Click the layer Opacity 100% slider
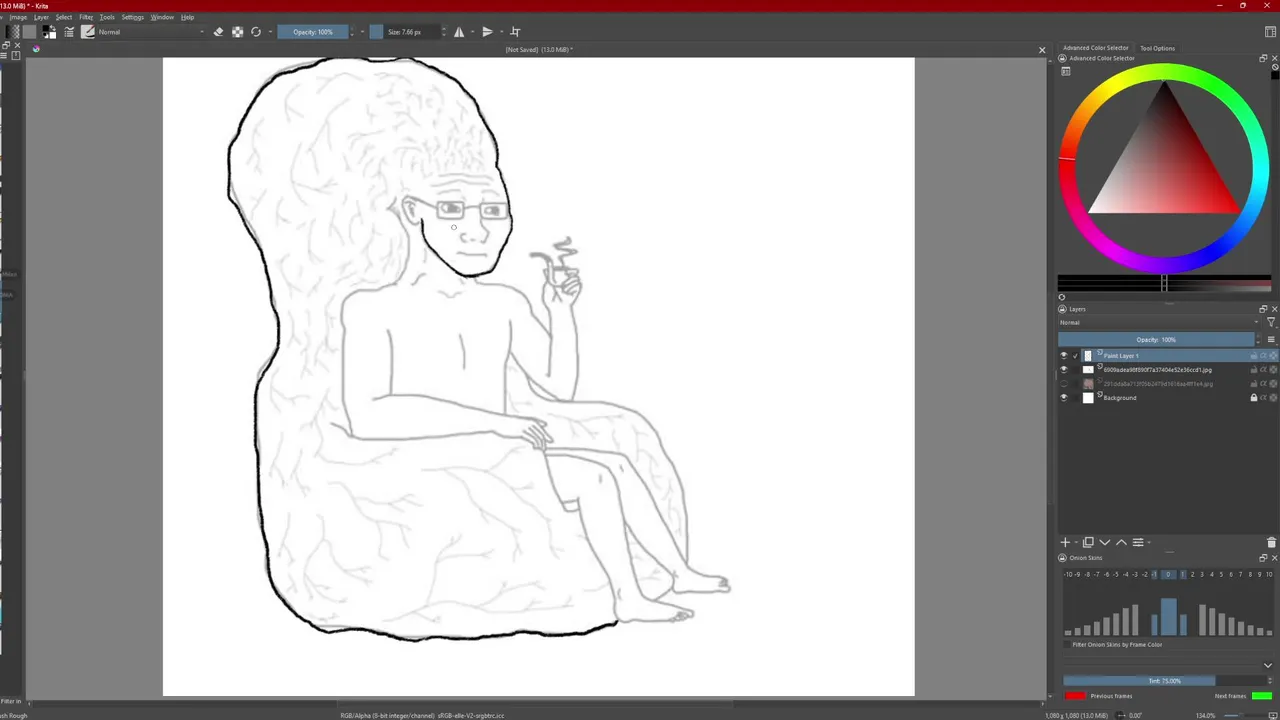Image resolution: width=1280 pixels, height=720 pixels. 1155,340
